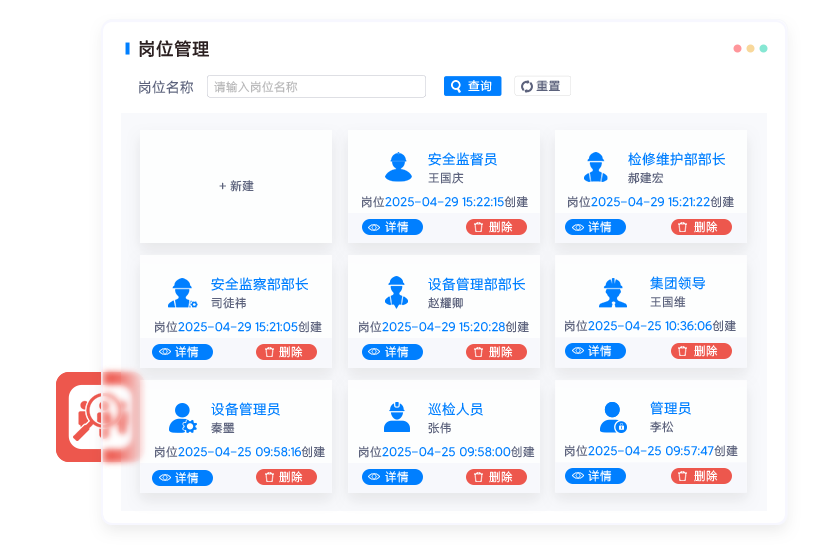Click the 检修维护部部长 worker avatar icon
The width and height of the screenshot is (827, 545).
tap(597, 167)
